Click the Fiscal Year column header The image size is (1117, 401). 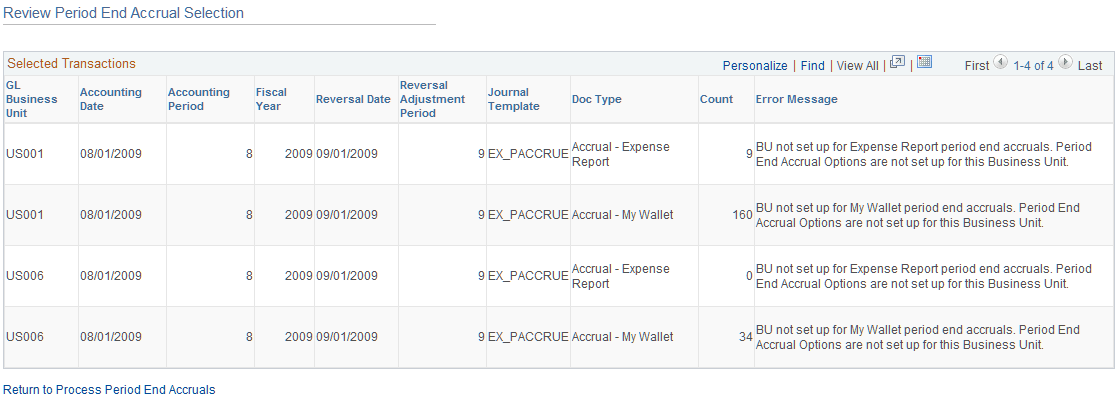[x=270, y=99]
